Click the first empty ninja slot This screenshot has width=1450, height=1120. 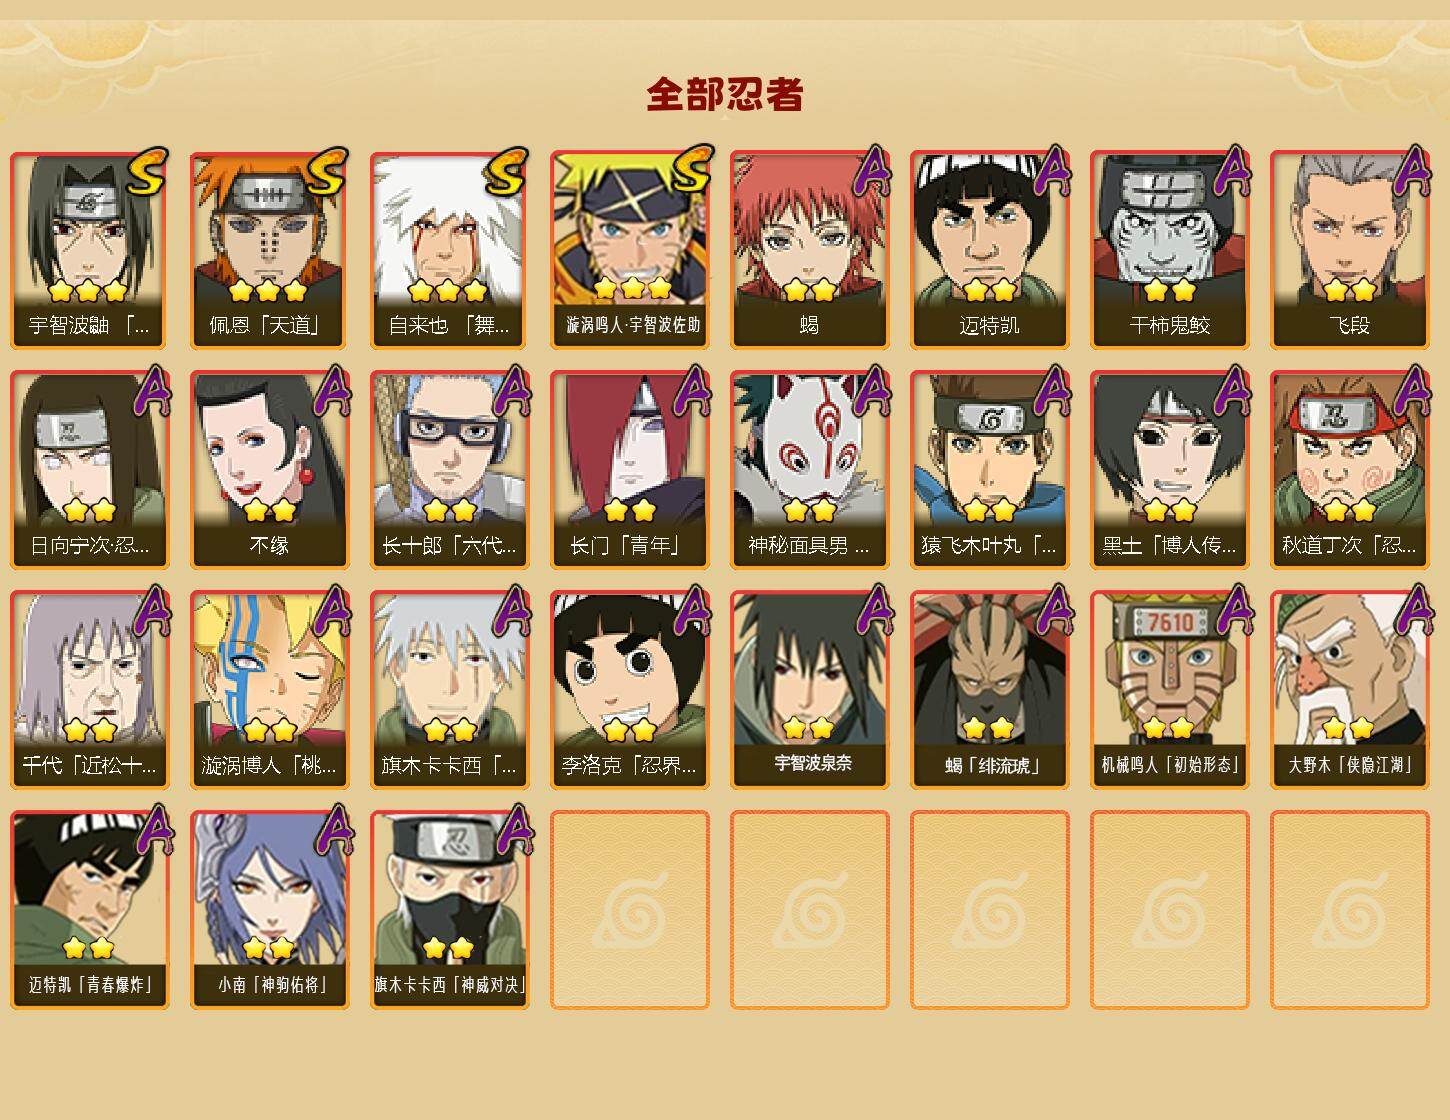coord(629,910)
